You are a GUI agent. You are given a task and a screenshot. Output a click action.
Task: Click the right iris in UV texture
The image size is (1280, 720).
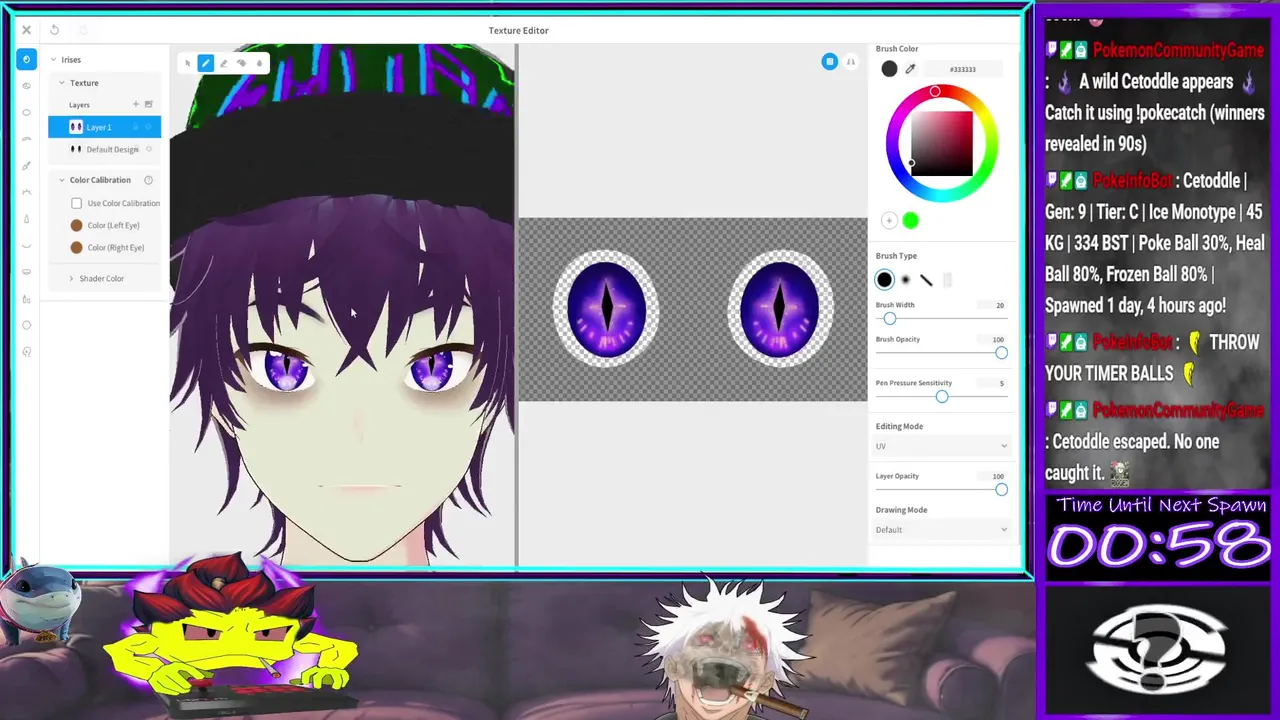(x=780, y=308)
